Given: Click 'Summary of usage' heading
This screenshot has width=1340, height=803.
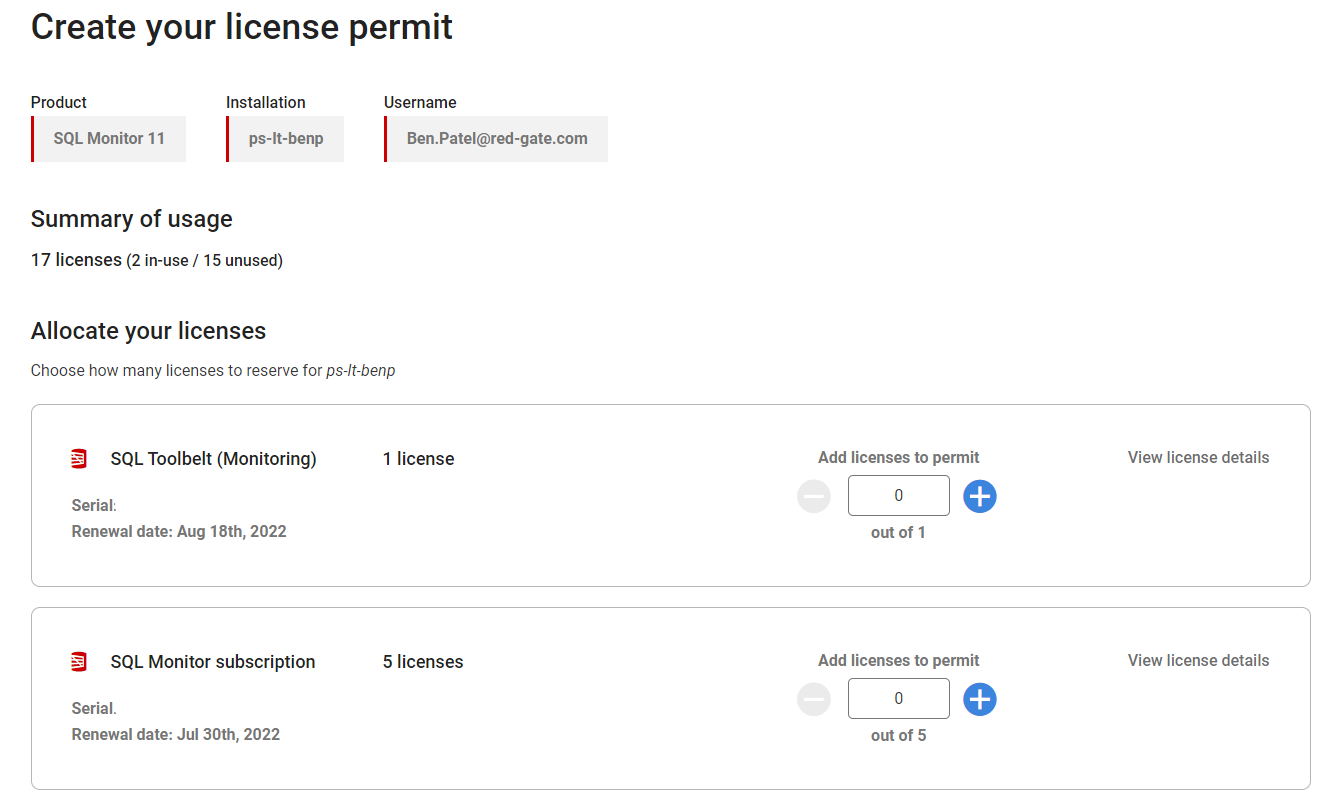Looking at the screenshot, I should tap(132, 219).
